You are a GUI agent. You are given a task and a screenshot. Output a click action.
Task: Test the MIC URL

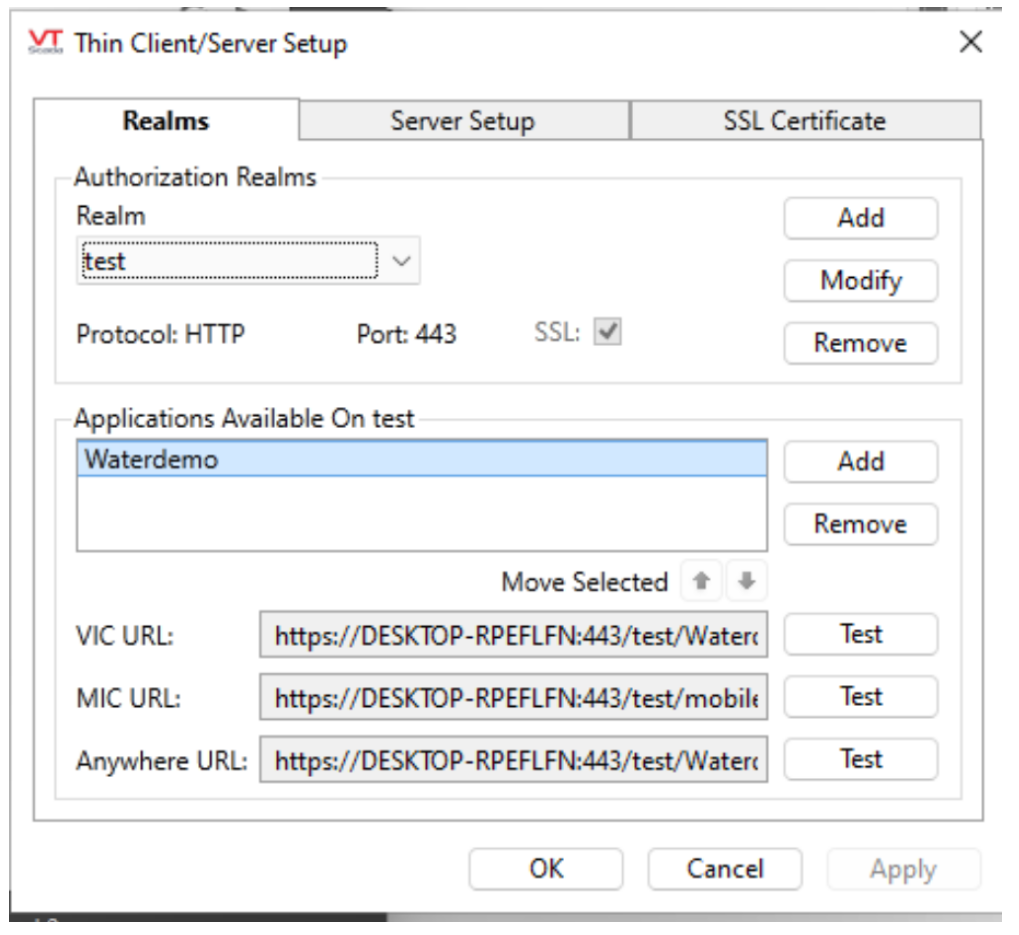click(860, 697)
